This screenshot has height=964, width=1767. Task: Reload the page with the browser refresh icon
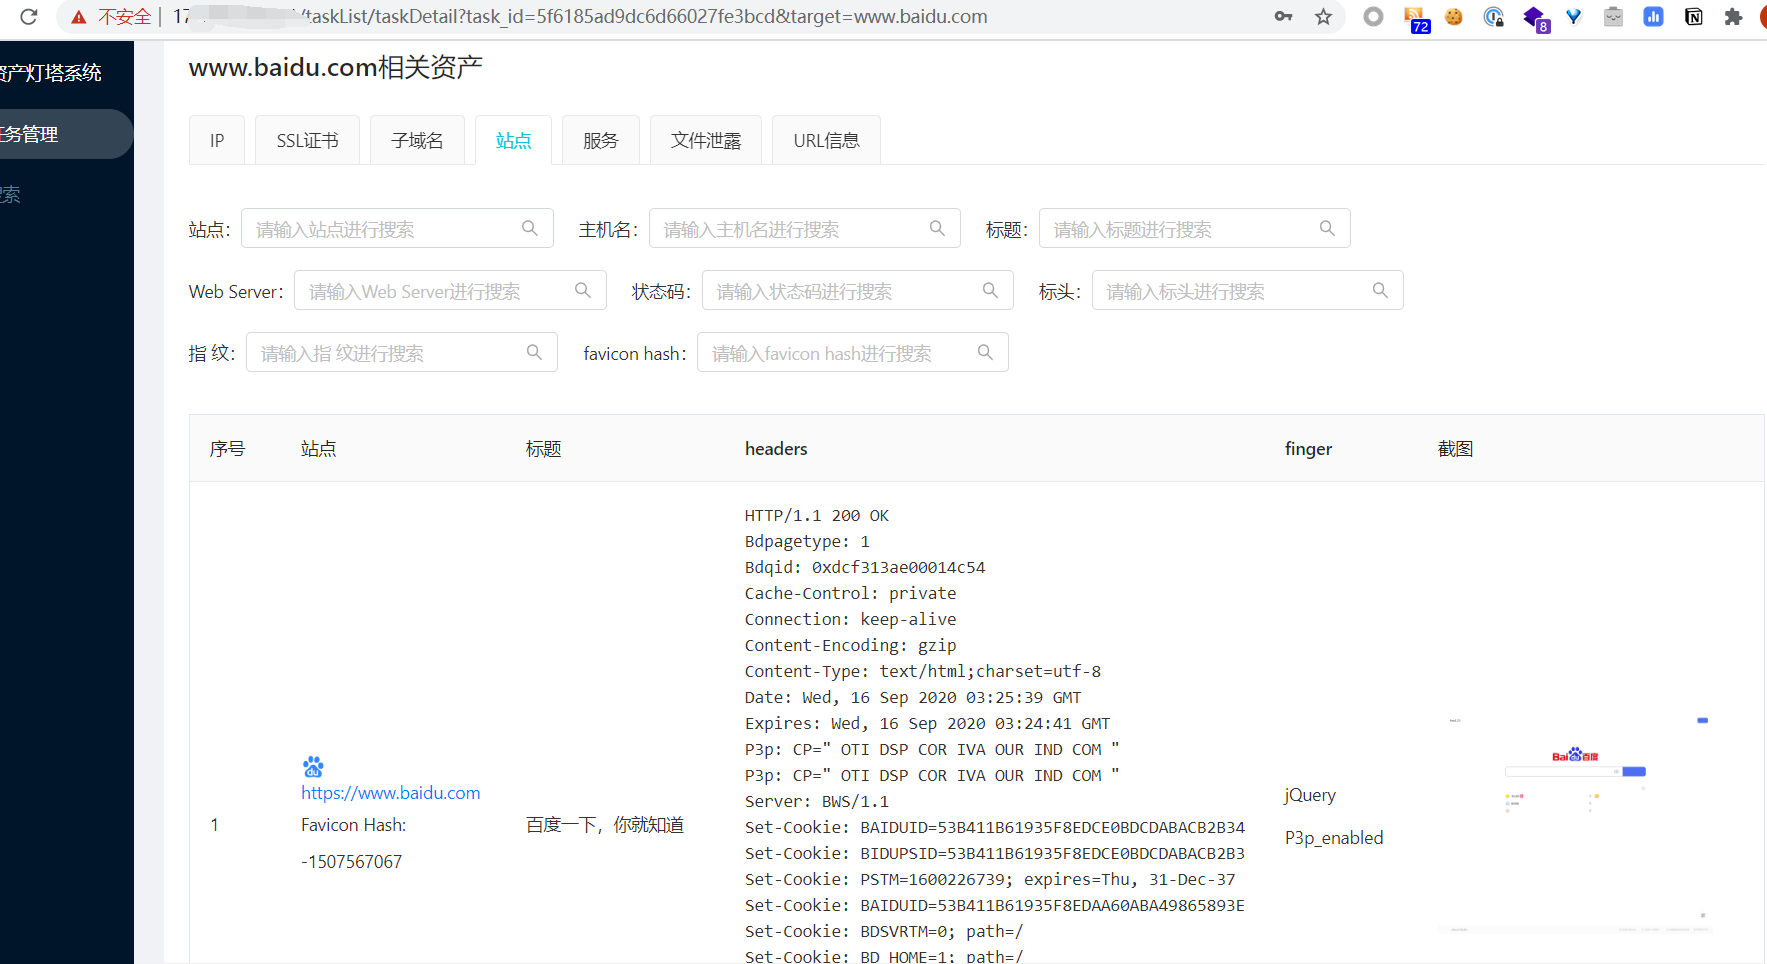pyautogui.click(x=29, y=16)
